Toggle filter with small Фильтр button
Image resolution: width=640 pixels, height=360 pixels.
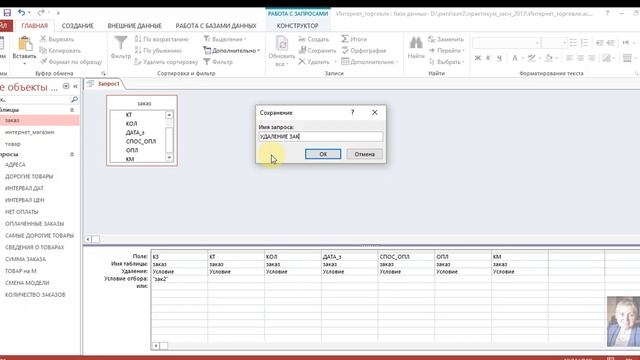click(218, 62)
